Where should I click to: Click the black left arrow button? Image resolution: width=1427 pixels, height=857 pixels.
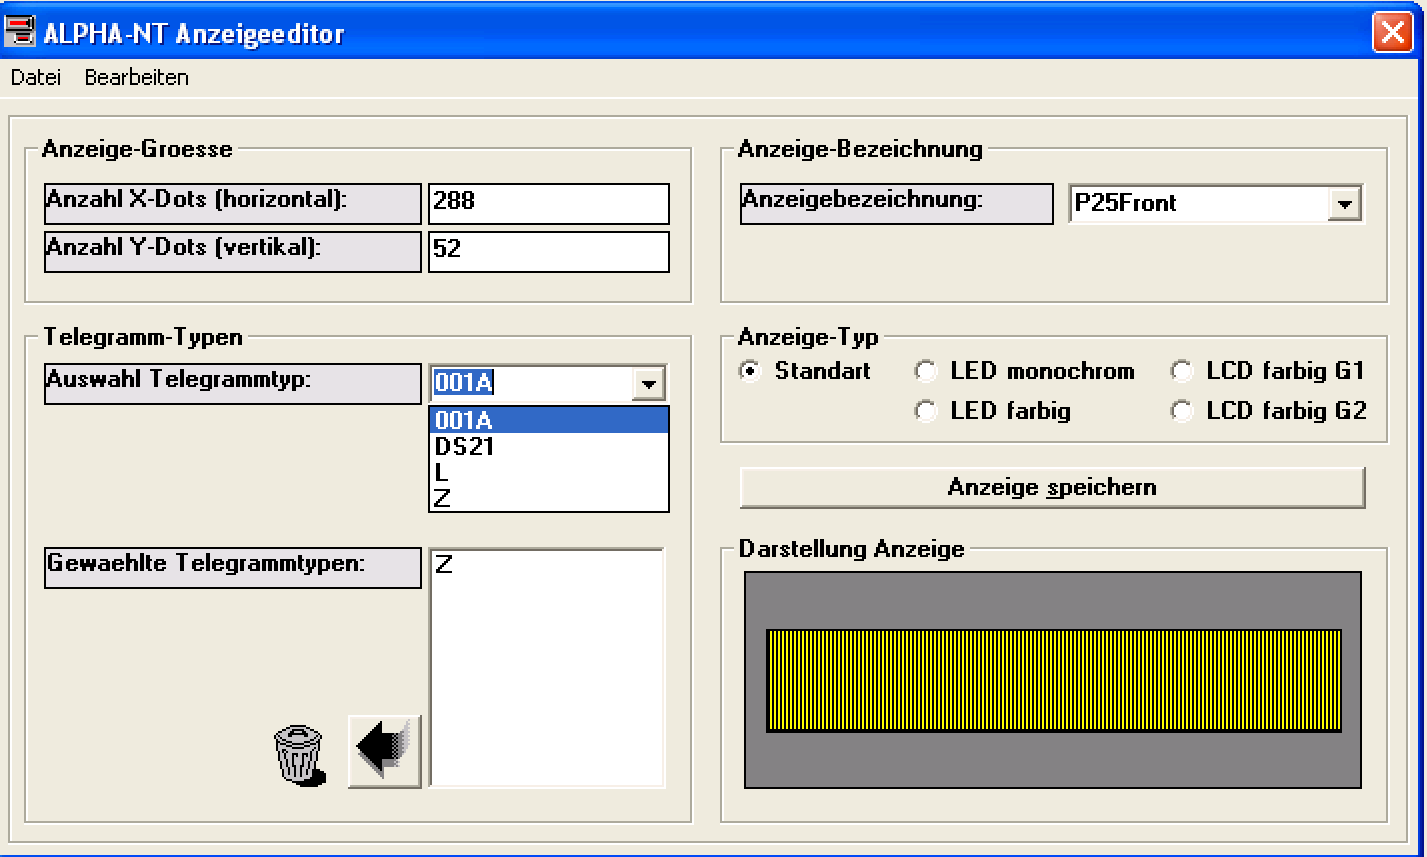(385, 752)
